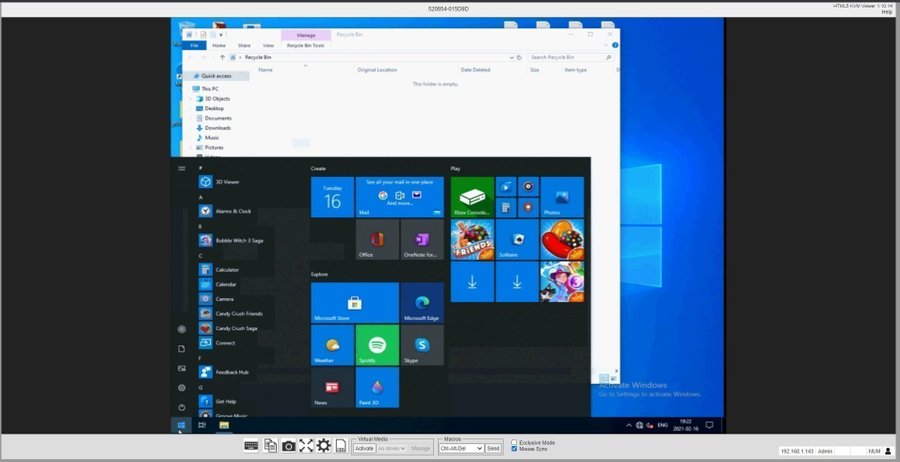Open the News tile

coord(332,387)
